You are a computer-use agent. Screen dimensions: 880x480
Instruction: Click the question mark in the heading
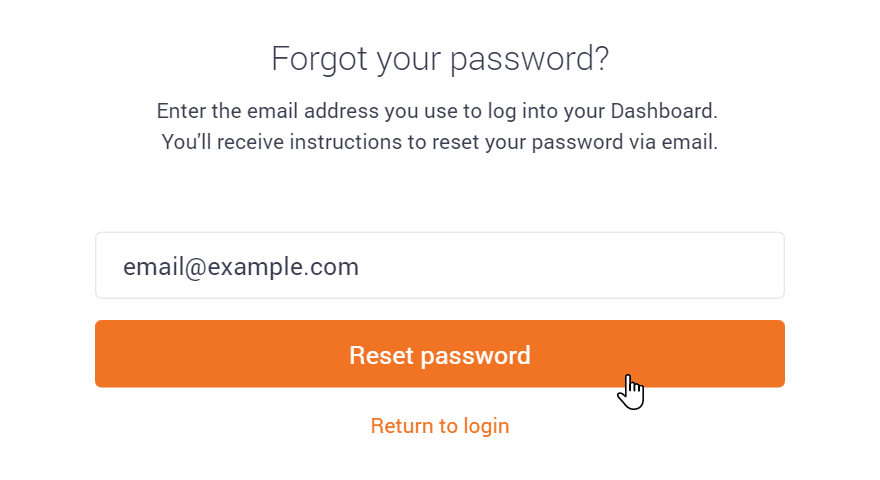click(603, 58)
